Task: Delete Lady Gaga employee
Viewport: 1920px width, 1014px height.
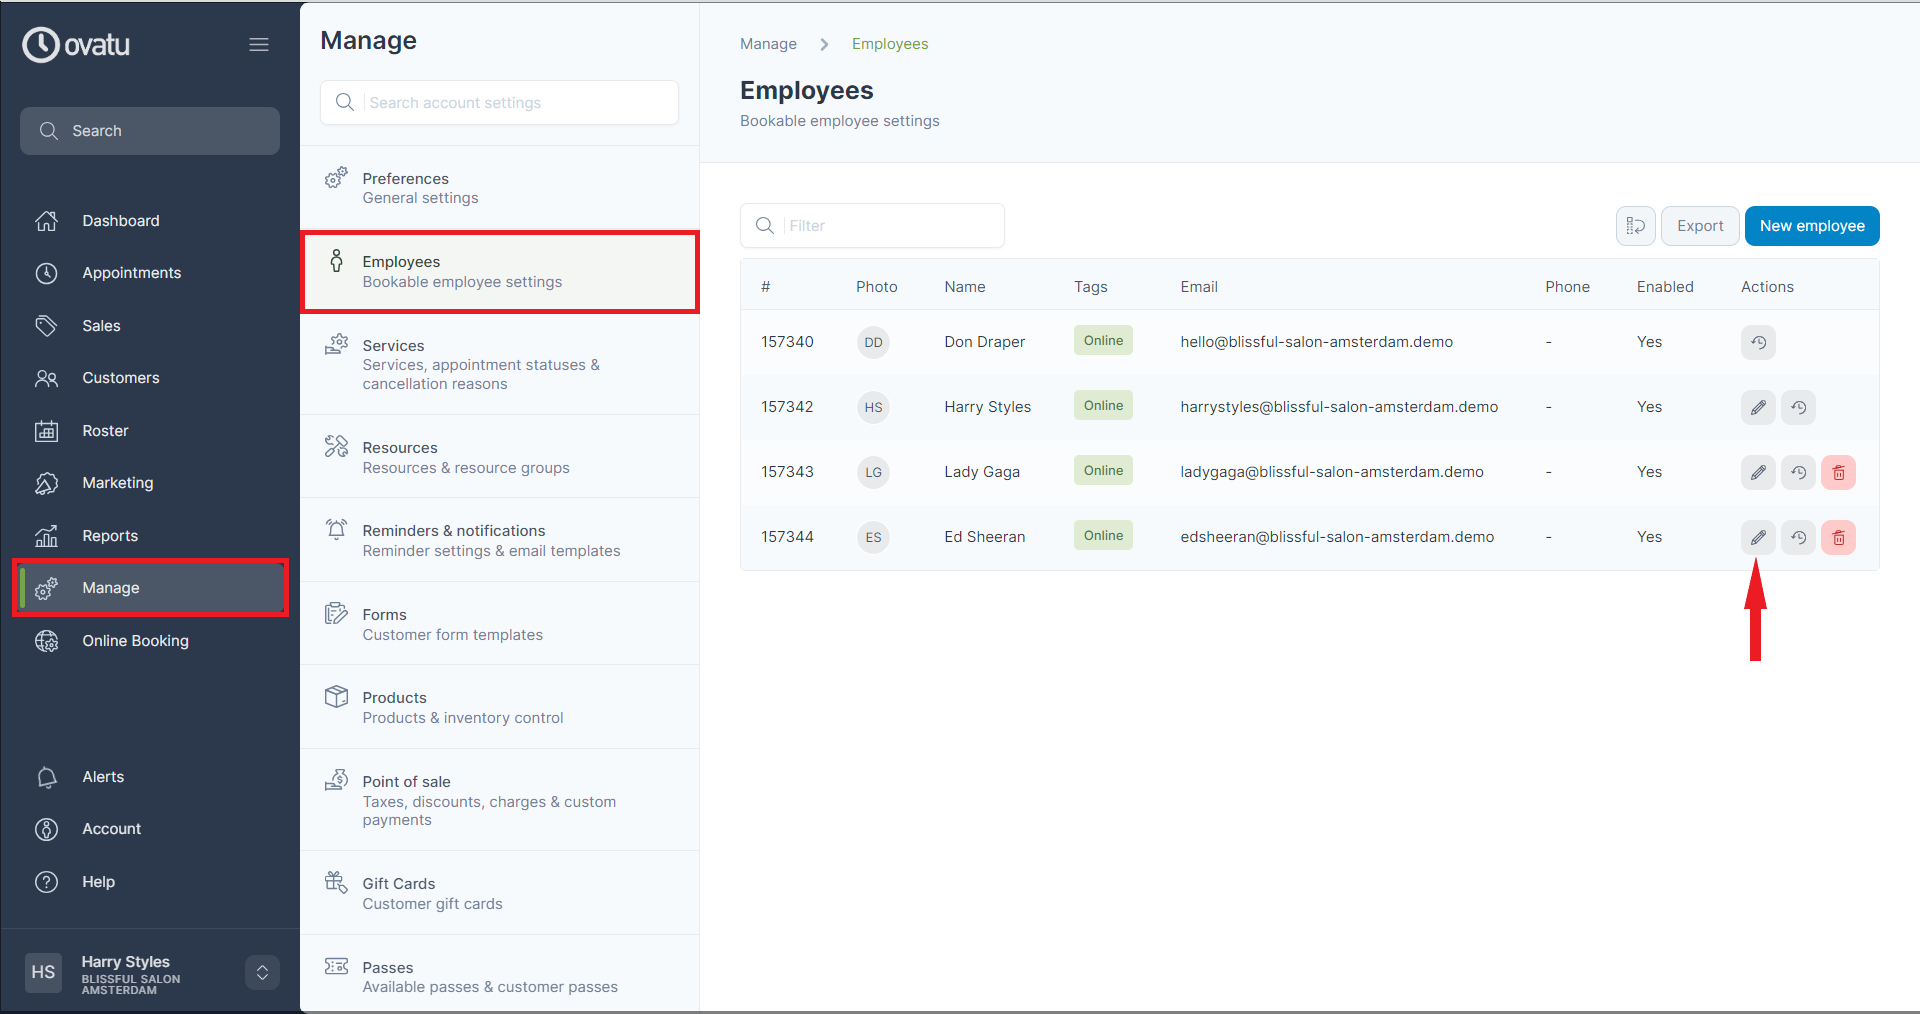Action: coord(1838,472)
